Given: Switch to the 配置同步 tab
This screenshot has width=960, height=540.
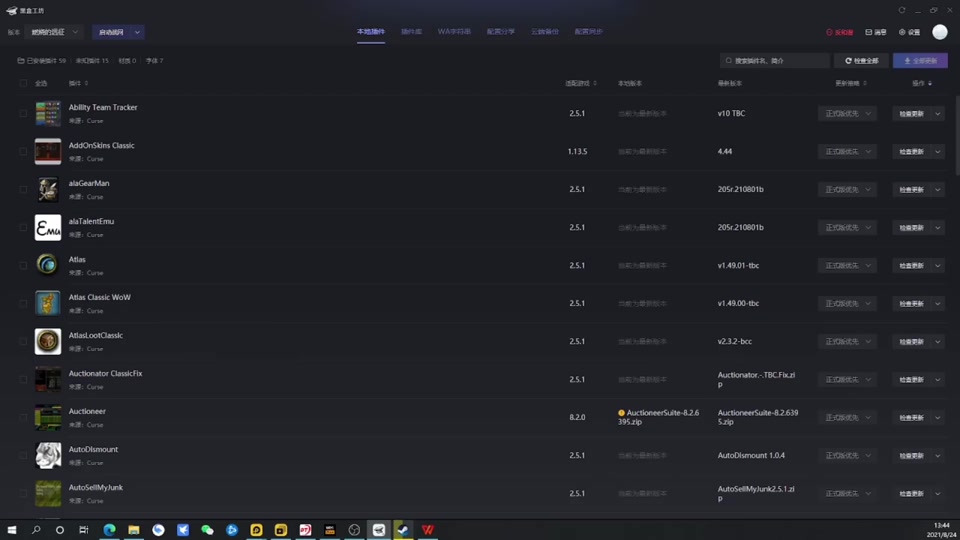Looking at the screenshot, I should [x=589, y=32].
